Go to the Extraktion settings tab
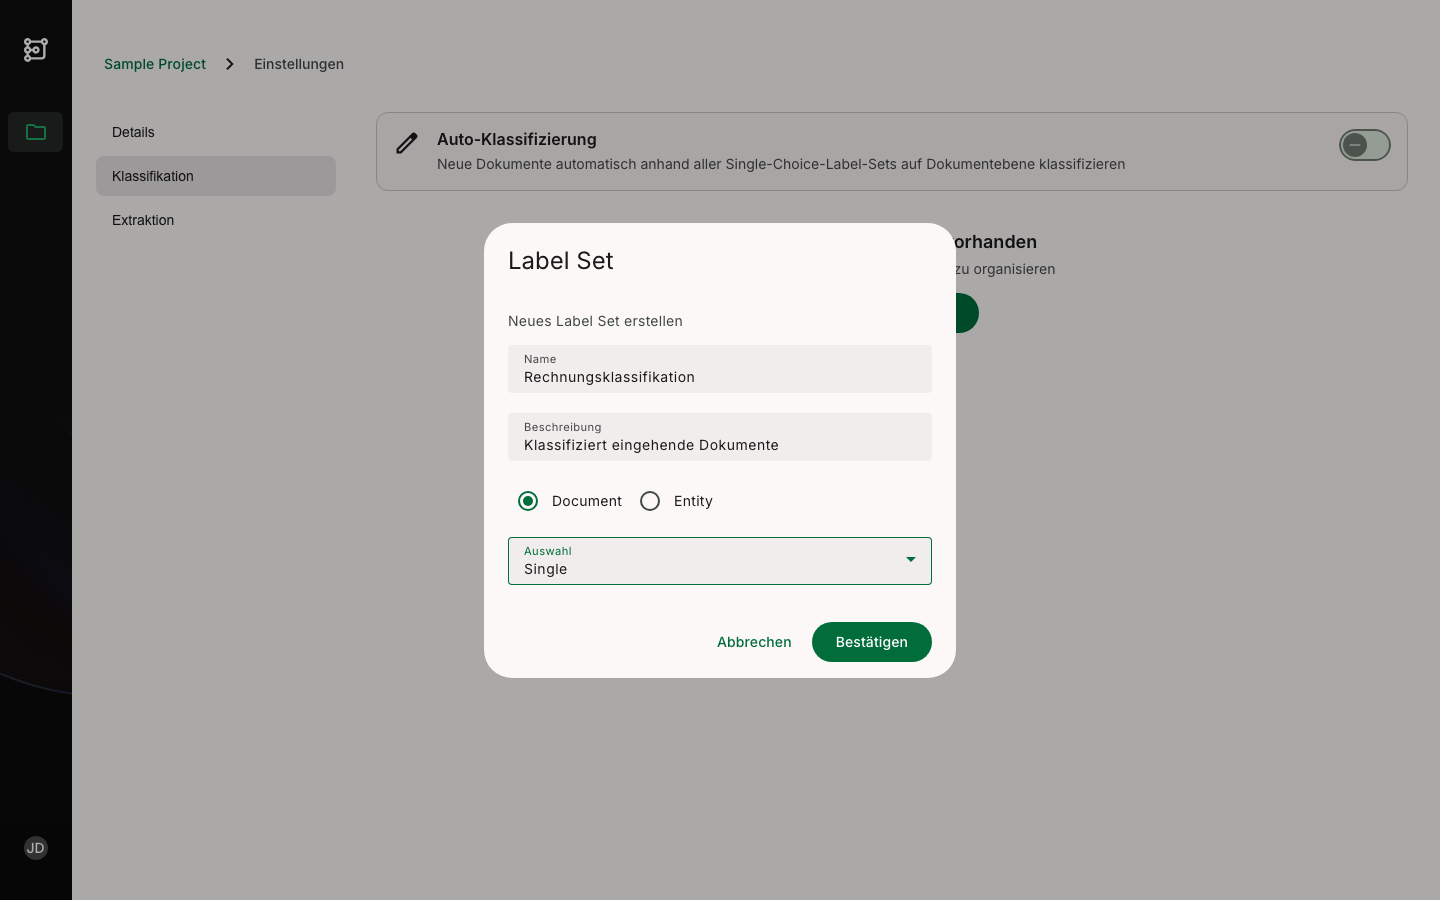 coord(143,220)
